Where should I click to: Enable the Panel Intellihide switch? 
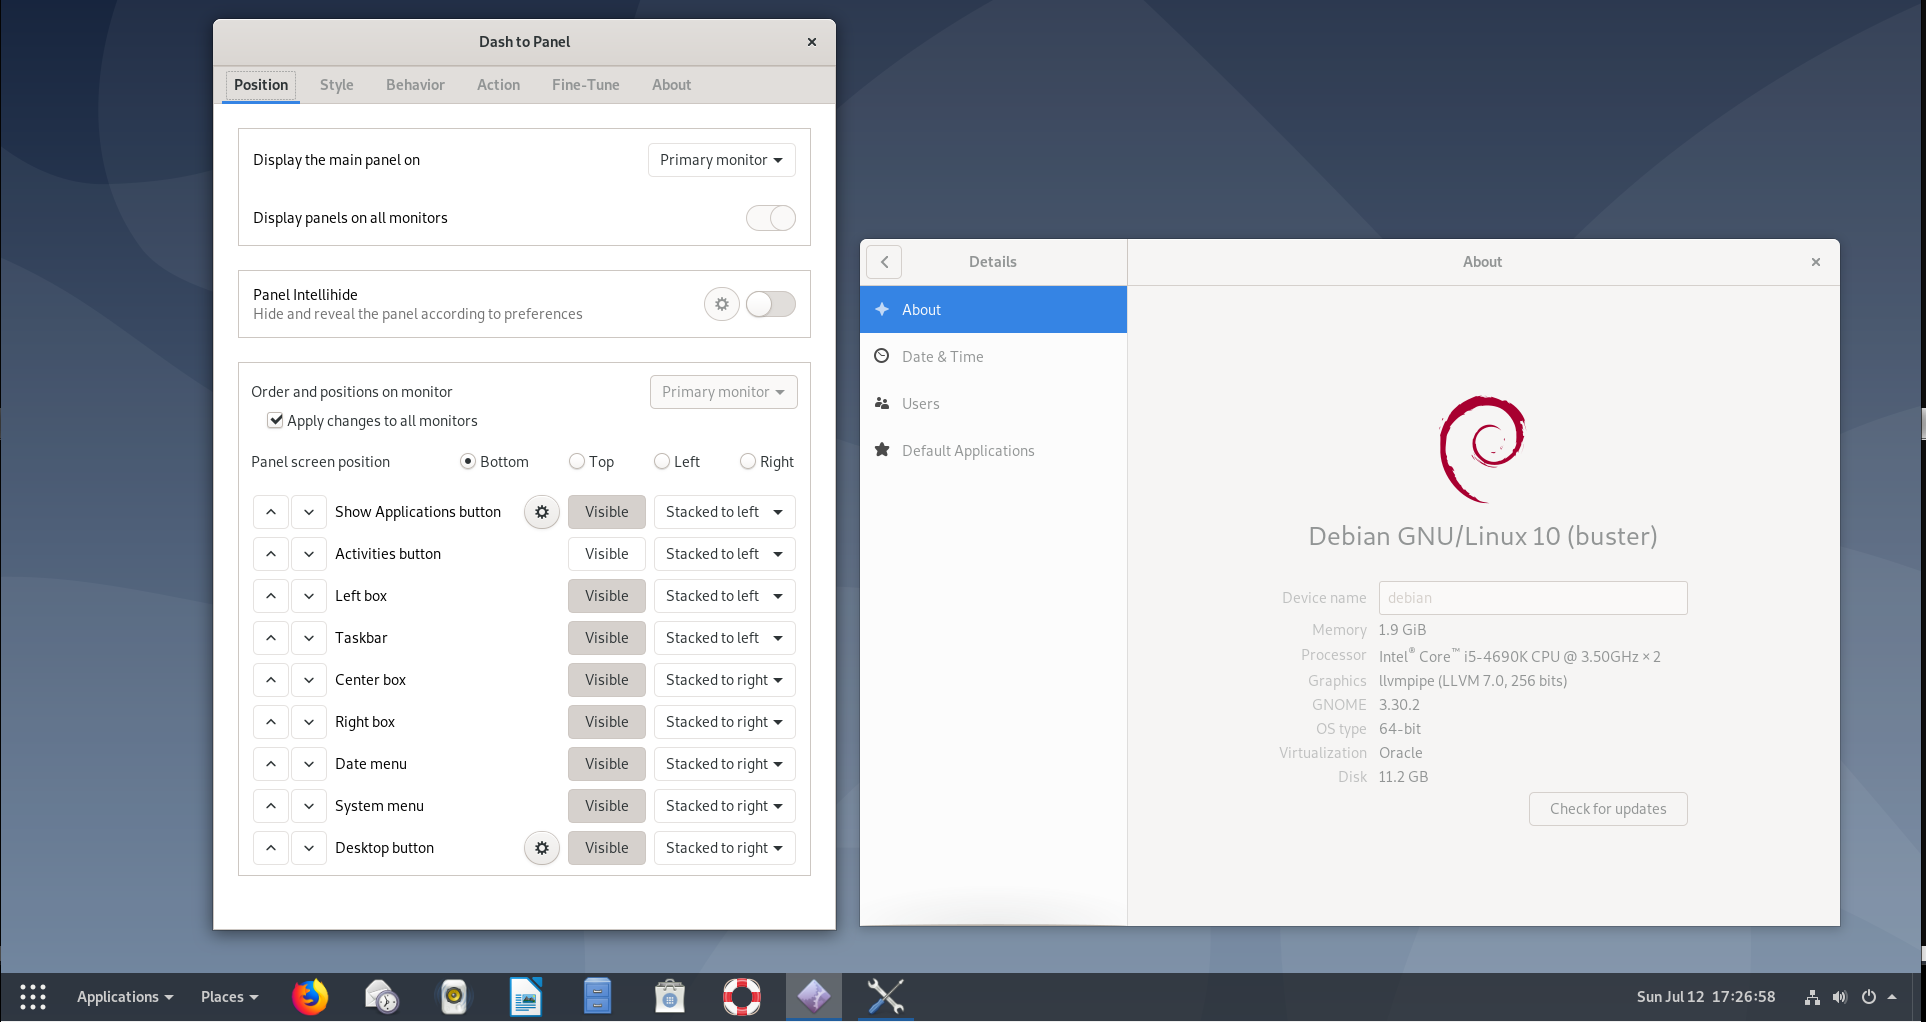(x=771, y=304)
